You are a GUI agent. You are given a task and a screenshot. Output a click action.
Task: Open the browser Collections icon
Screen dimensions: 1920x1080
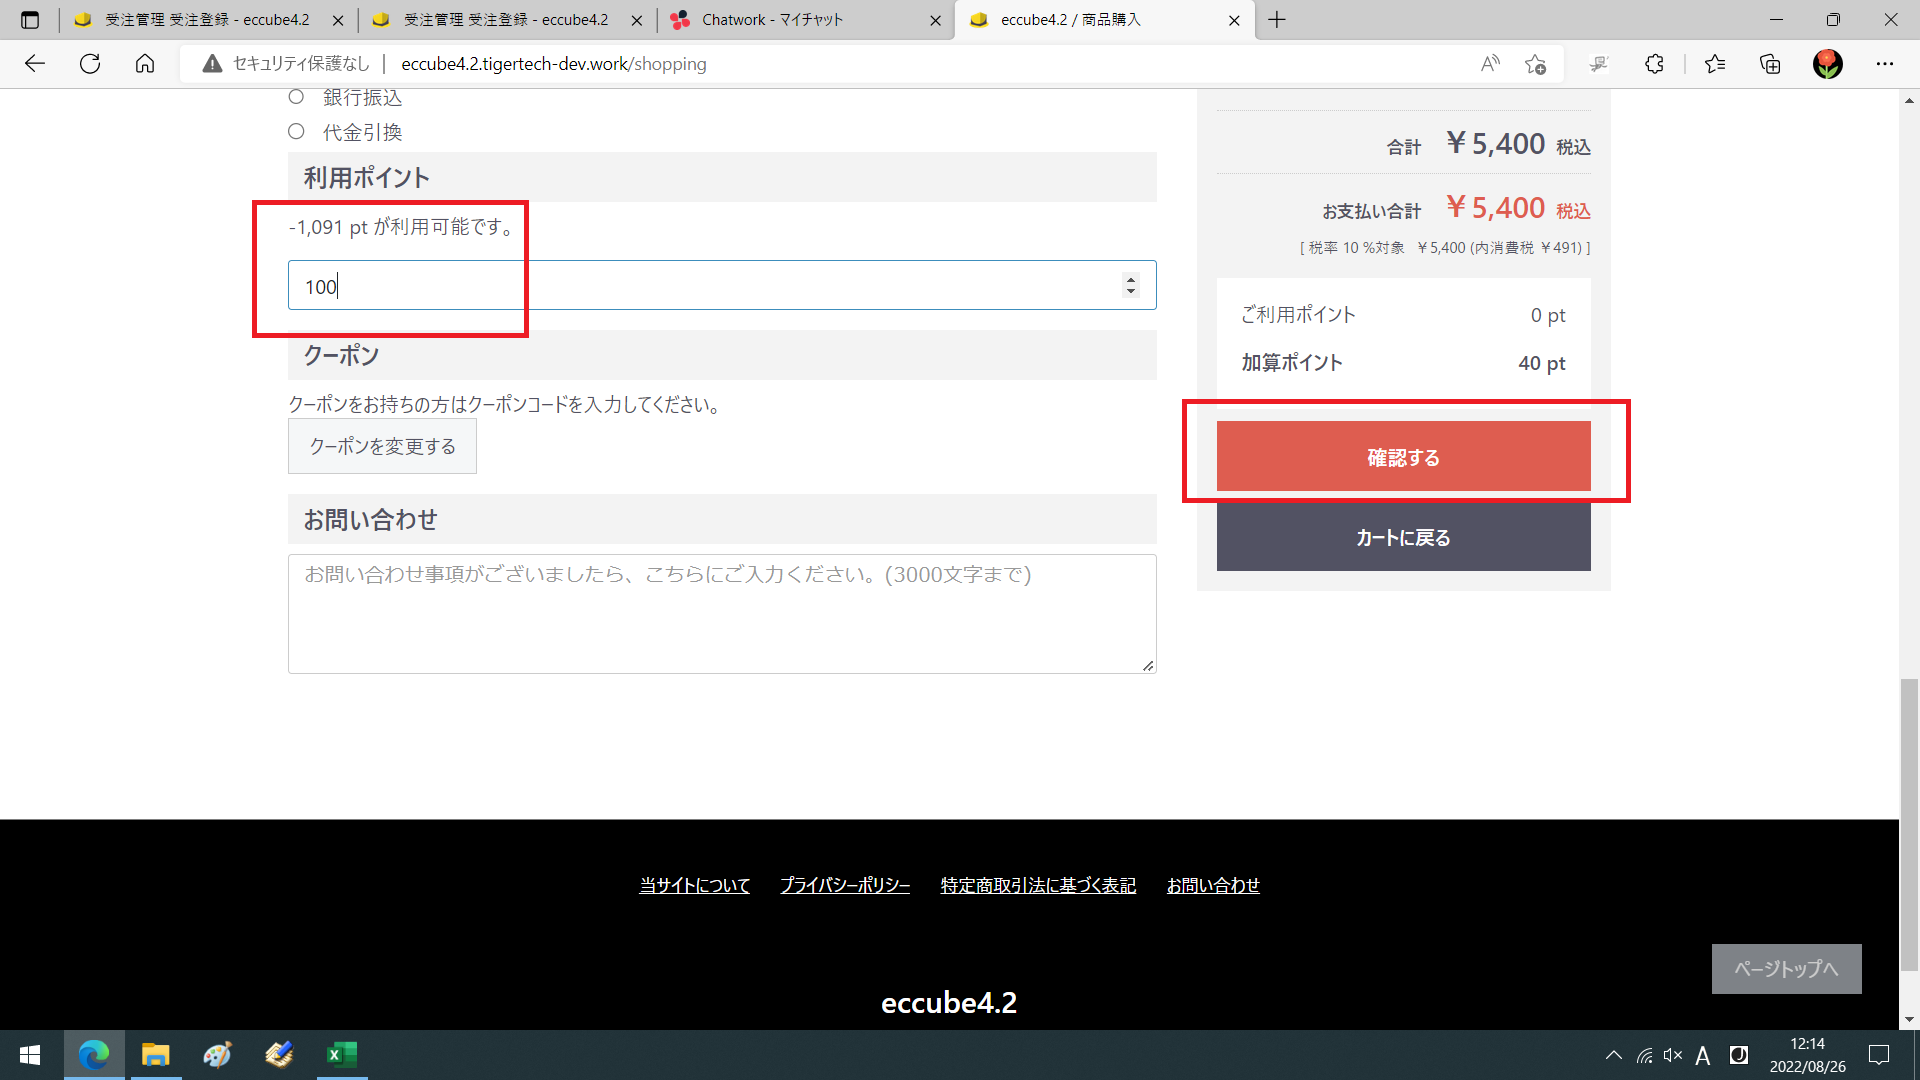coord(1770,63)
